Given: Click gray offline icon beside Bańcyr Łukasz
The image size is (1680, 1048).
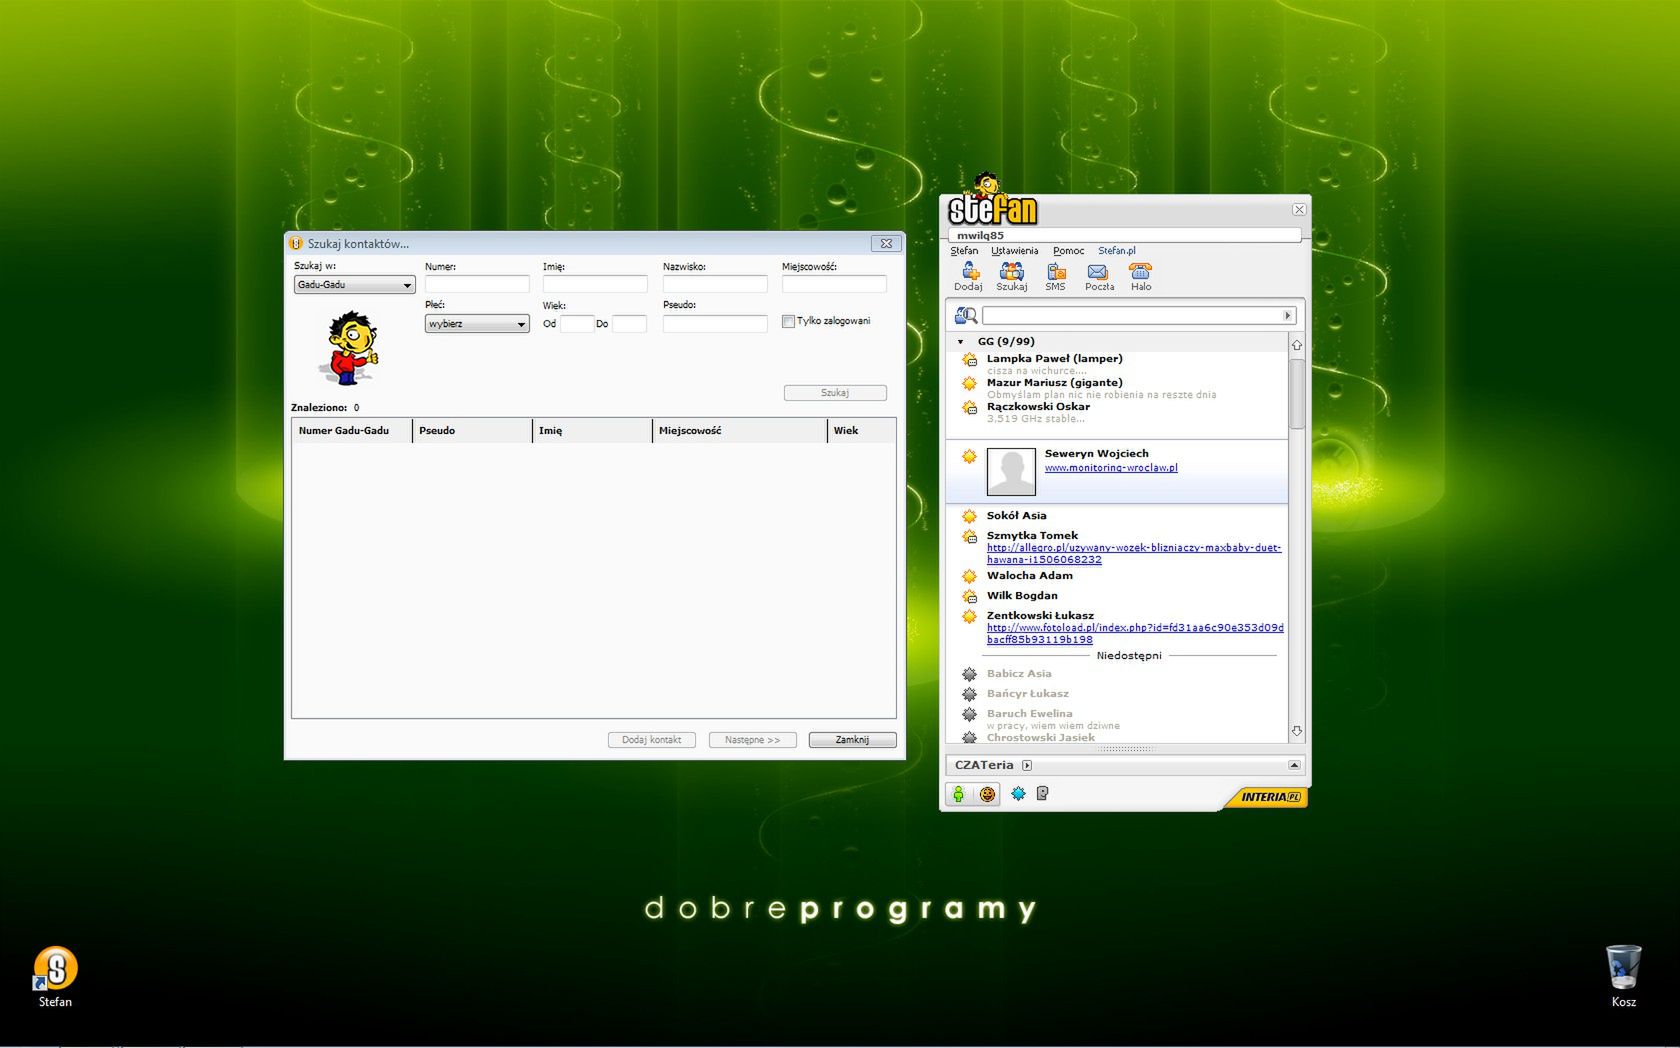Looking at the screenshot, I should [969, 695].
